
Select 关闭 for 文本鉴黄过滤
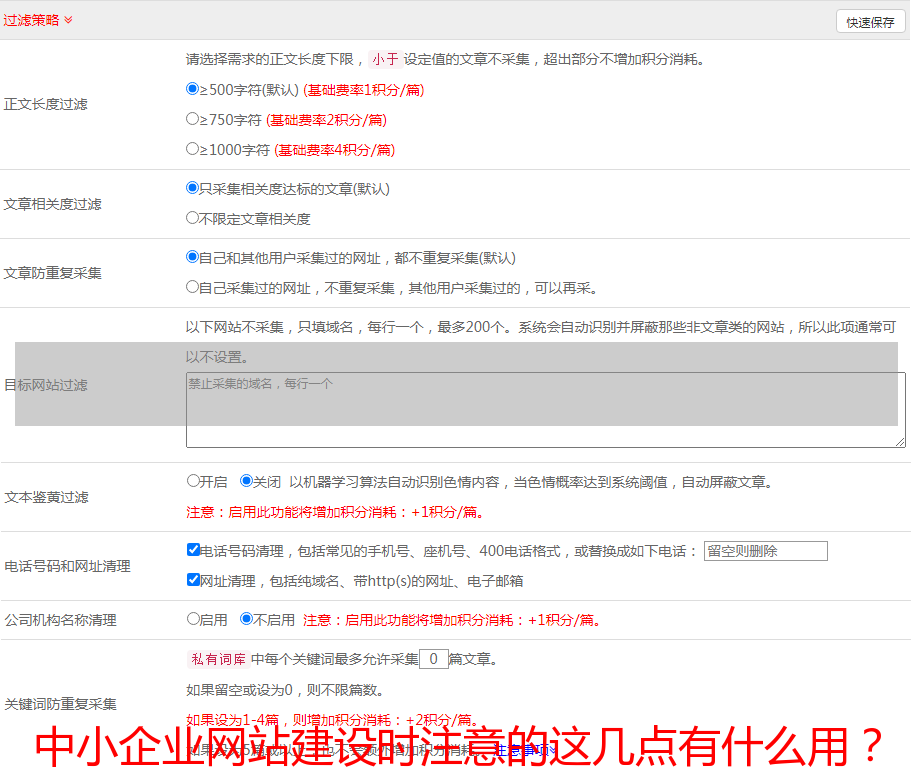(246, 481)
